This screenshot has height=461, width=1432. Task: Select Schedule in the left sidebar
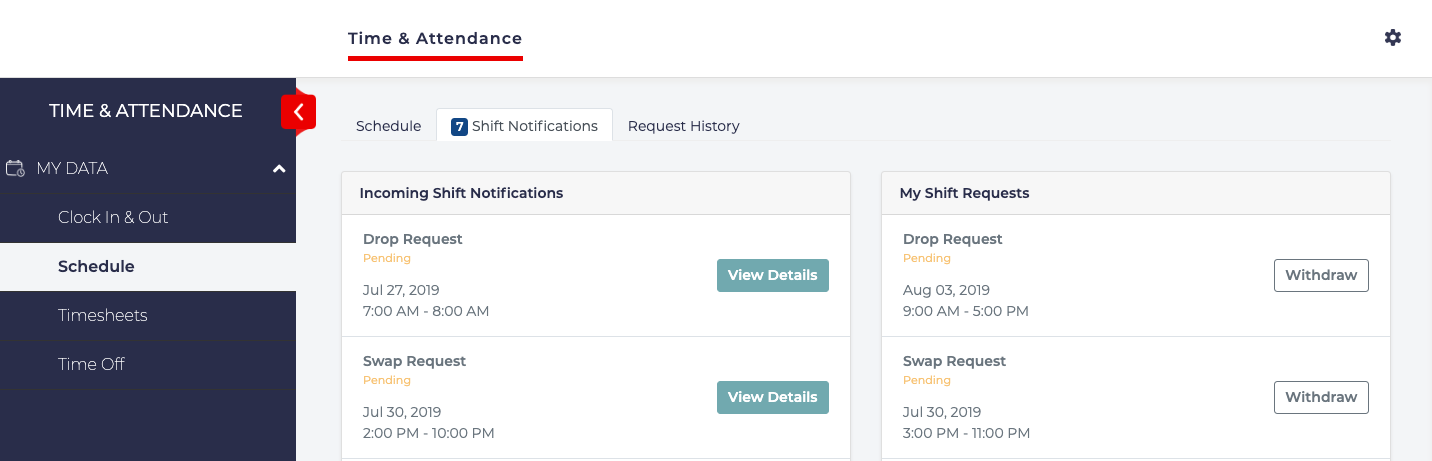pyautogui.click(x=96, y=267)
